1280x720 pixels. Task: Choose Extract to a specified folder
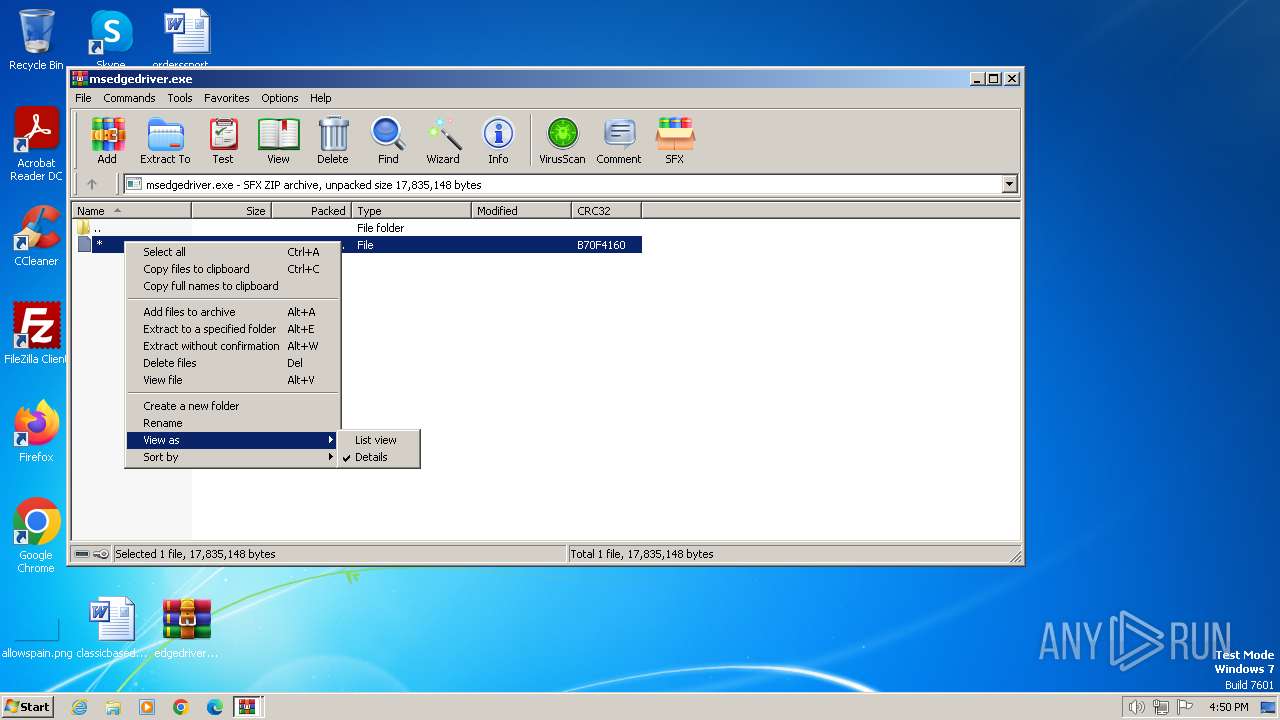tap(233, 329)
